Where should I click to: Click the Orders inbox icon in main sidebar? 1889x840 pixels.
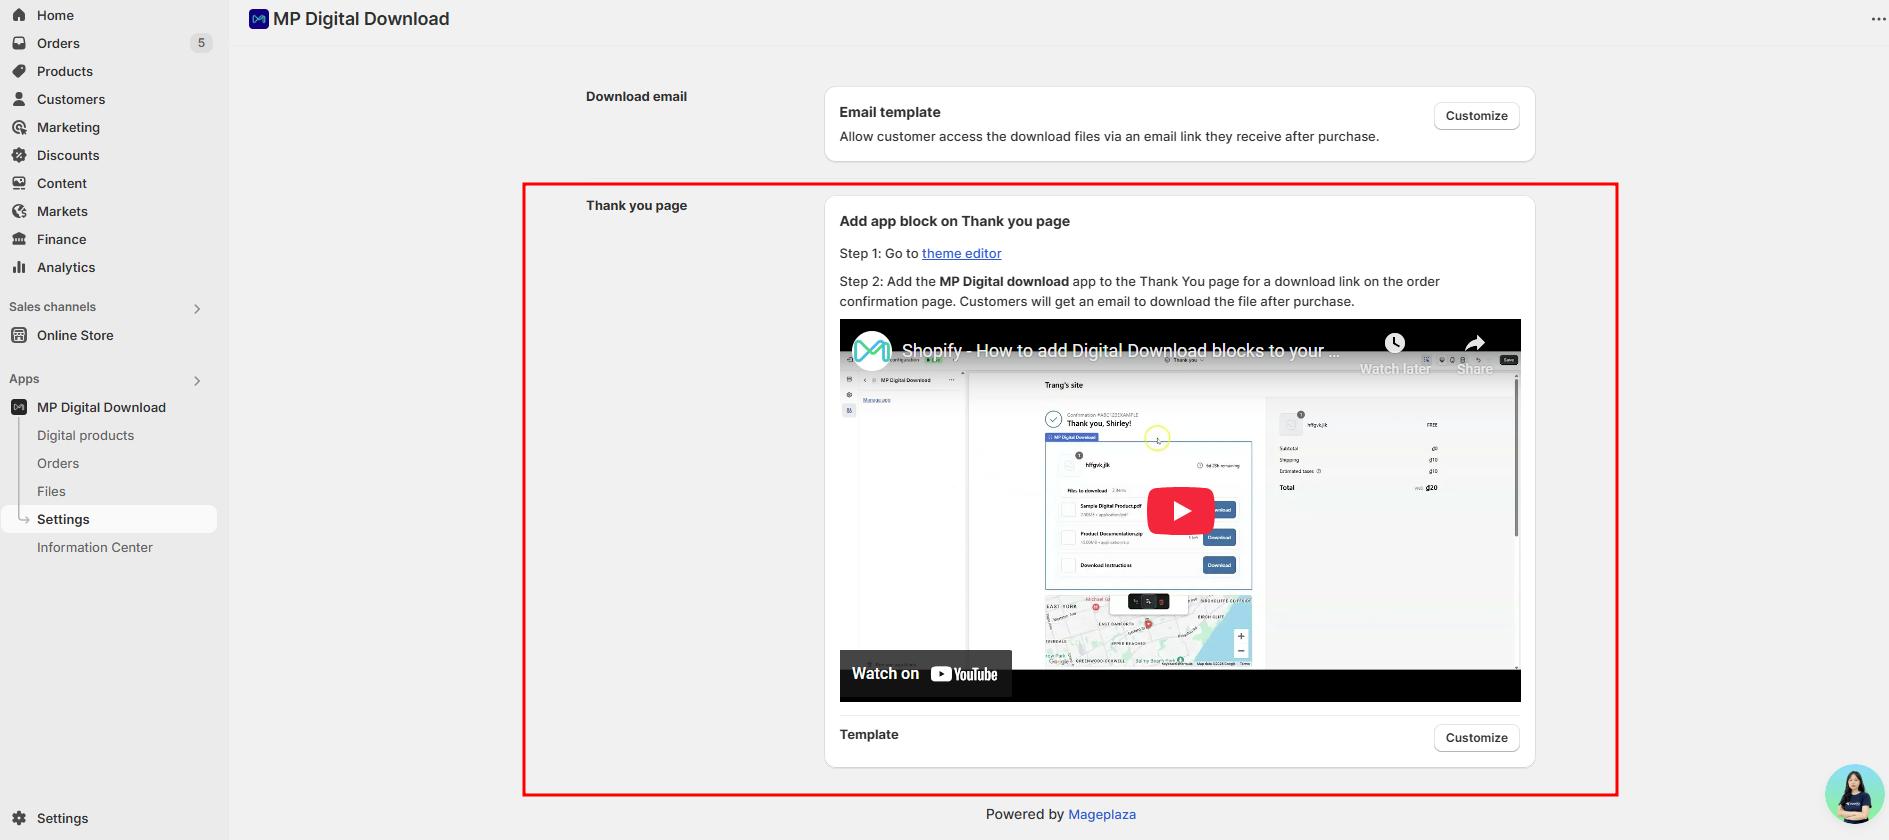pos(19,43)
